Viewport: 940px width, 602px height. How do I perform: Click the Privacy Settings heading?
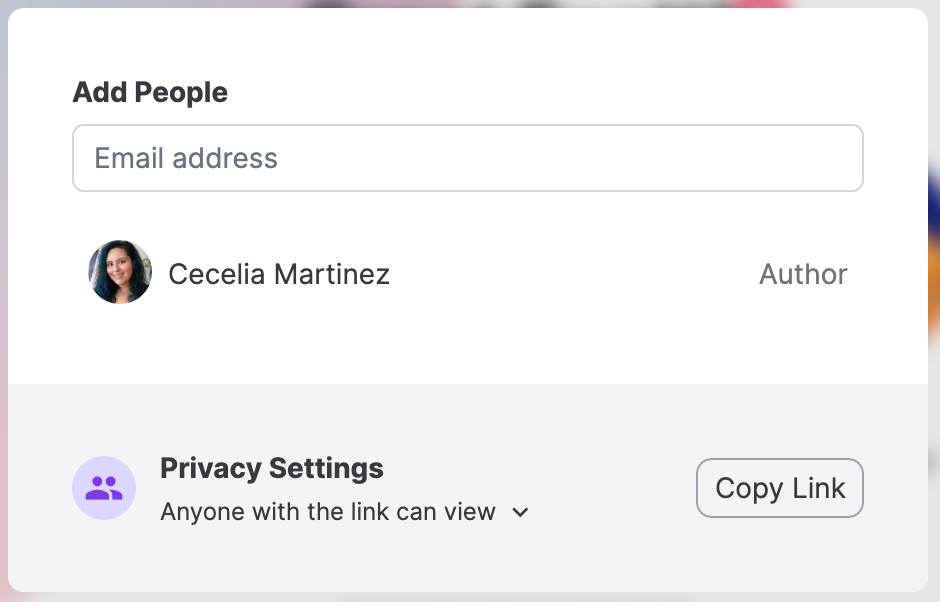coord(272,468)
